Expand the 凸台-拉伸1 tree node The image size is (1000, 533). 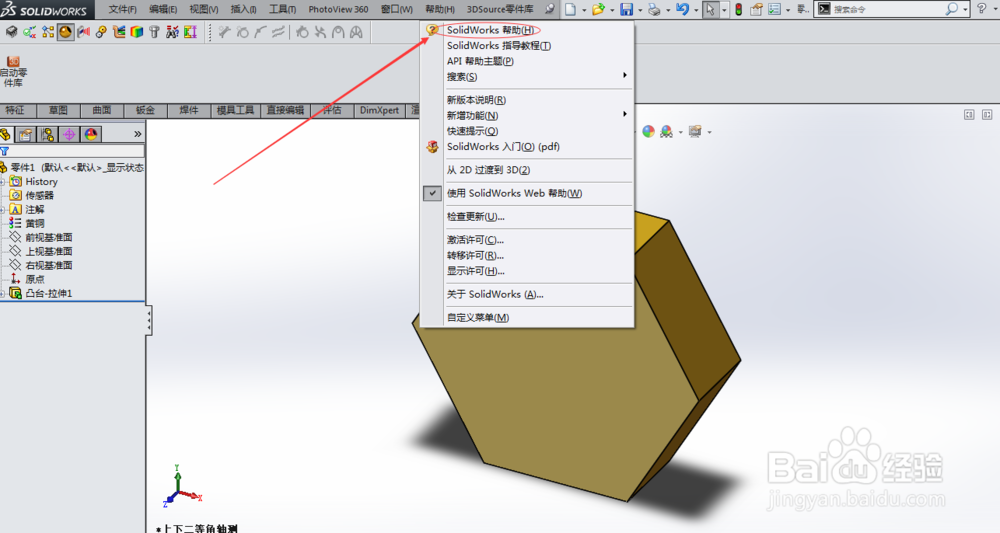pyautogui.click(x=3, y=294)
